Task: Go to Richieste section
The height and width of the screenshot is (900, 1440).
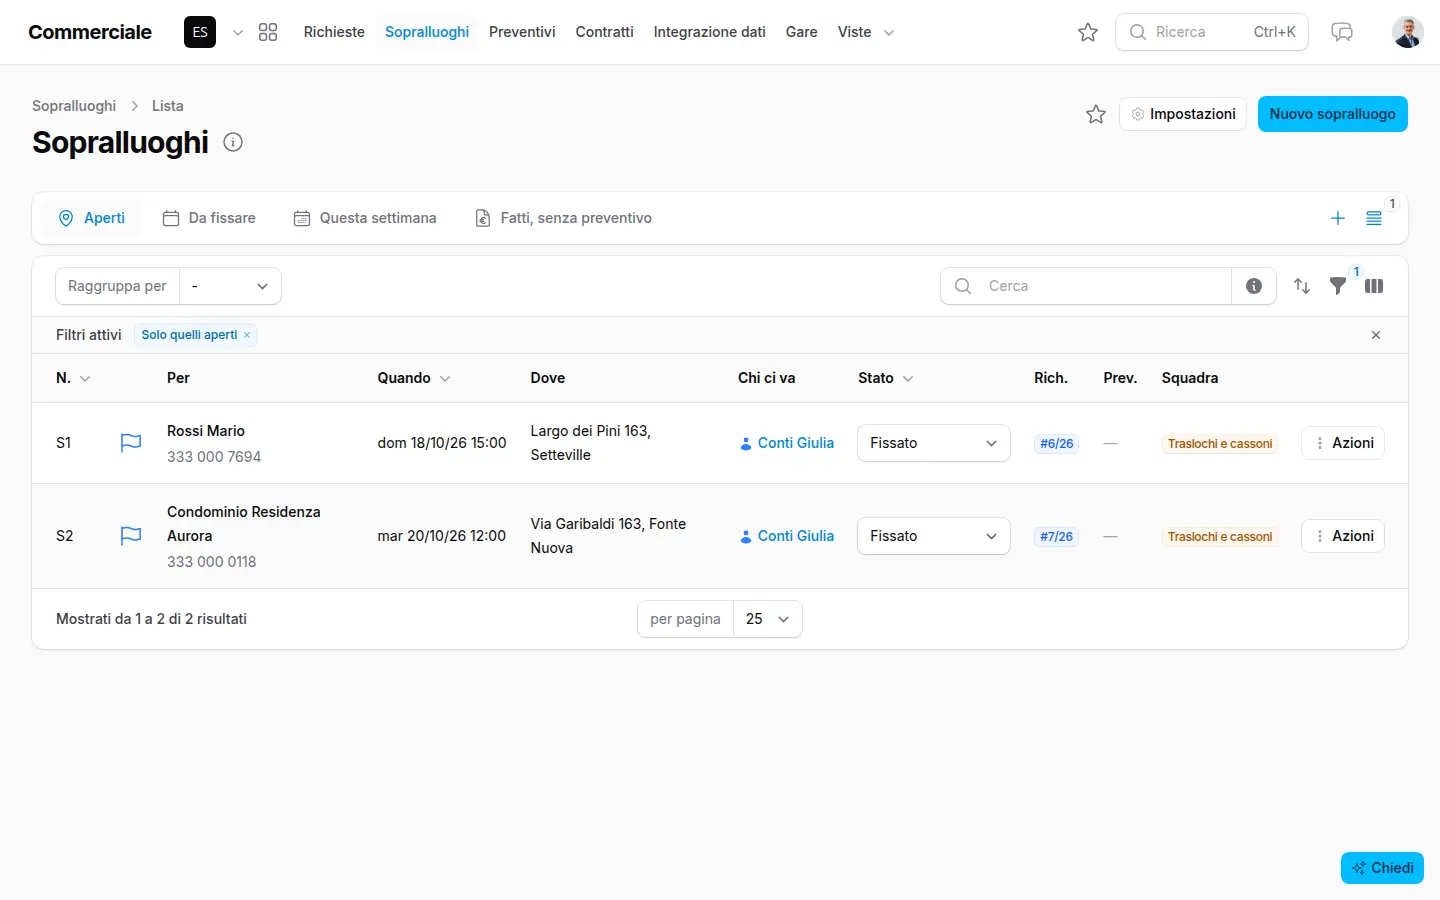Action: coord(334,32)
